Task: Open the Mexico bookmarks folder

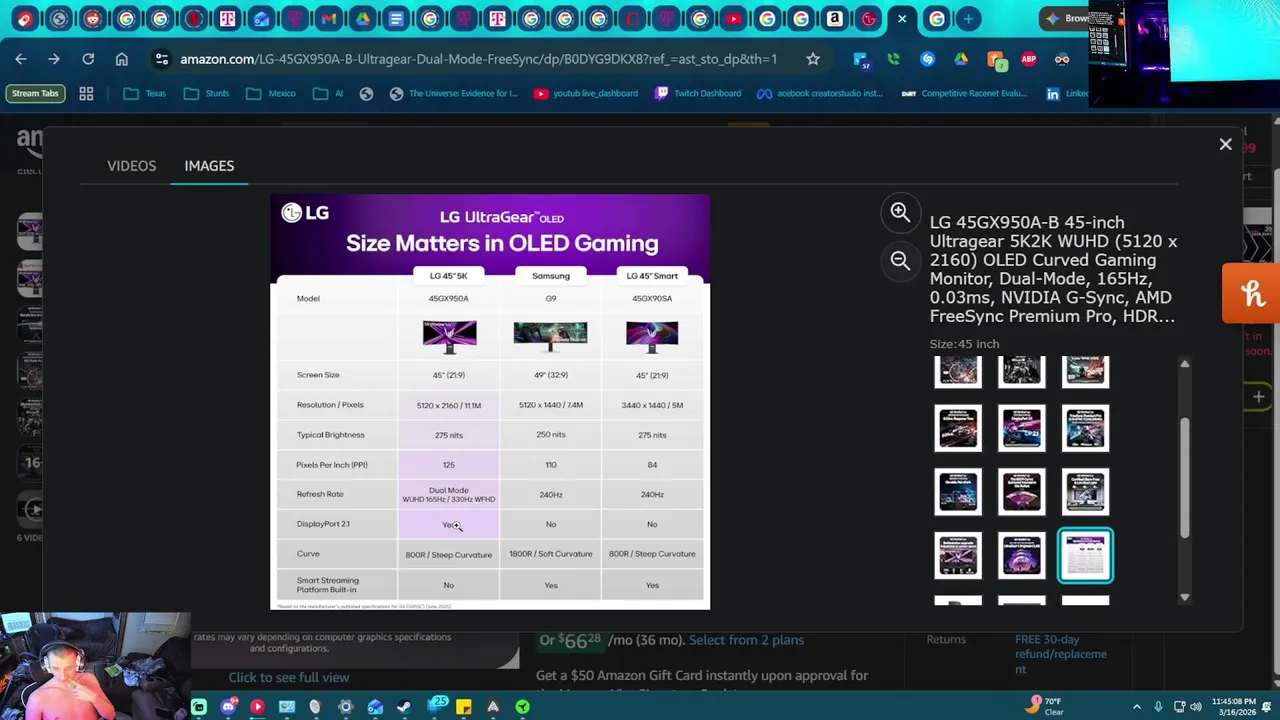Action: tap(270, 93)
